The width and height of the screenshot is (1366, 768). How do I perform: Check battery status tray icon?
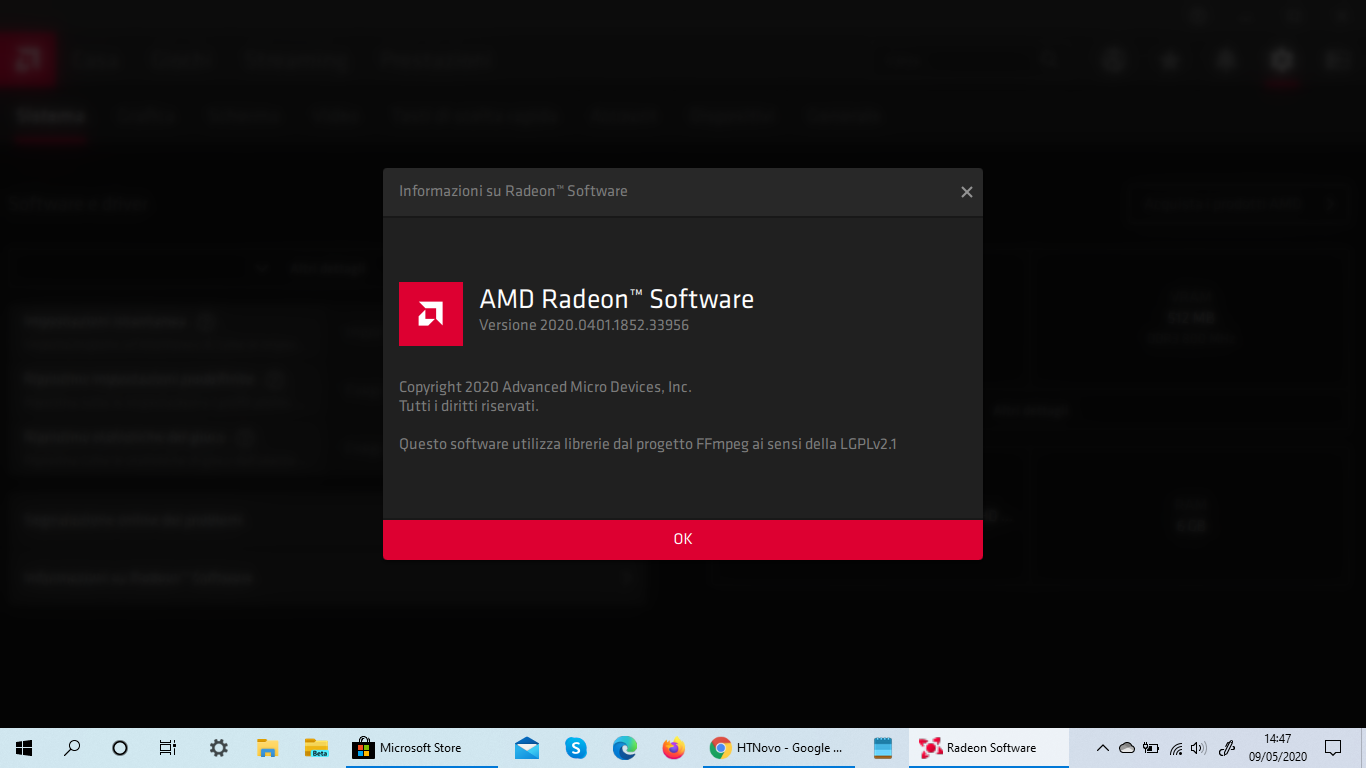[x=1151, y=748]
